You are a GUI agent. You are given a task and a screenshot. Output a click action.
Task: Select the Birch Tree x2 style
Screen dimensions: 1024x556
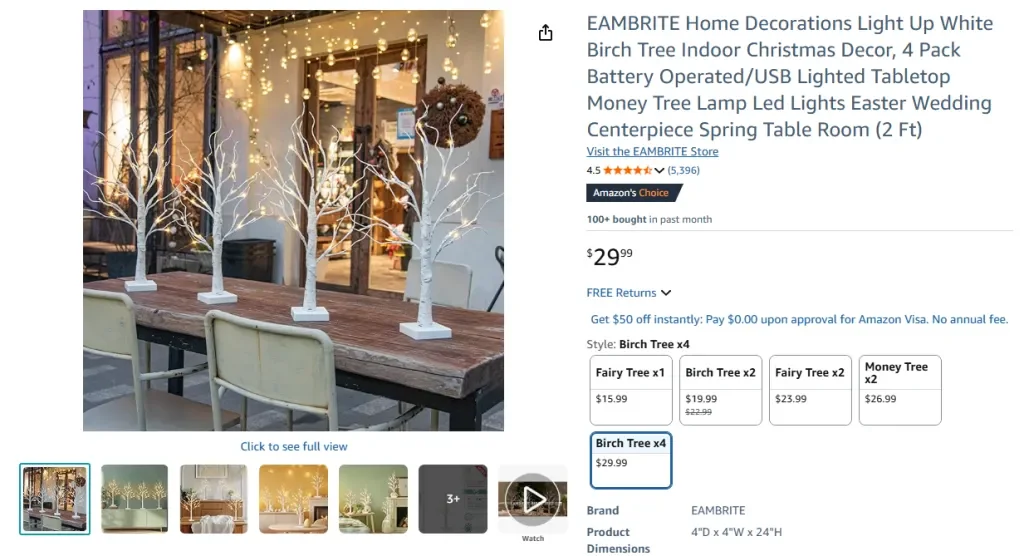click(x=720, y=390)
